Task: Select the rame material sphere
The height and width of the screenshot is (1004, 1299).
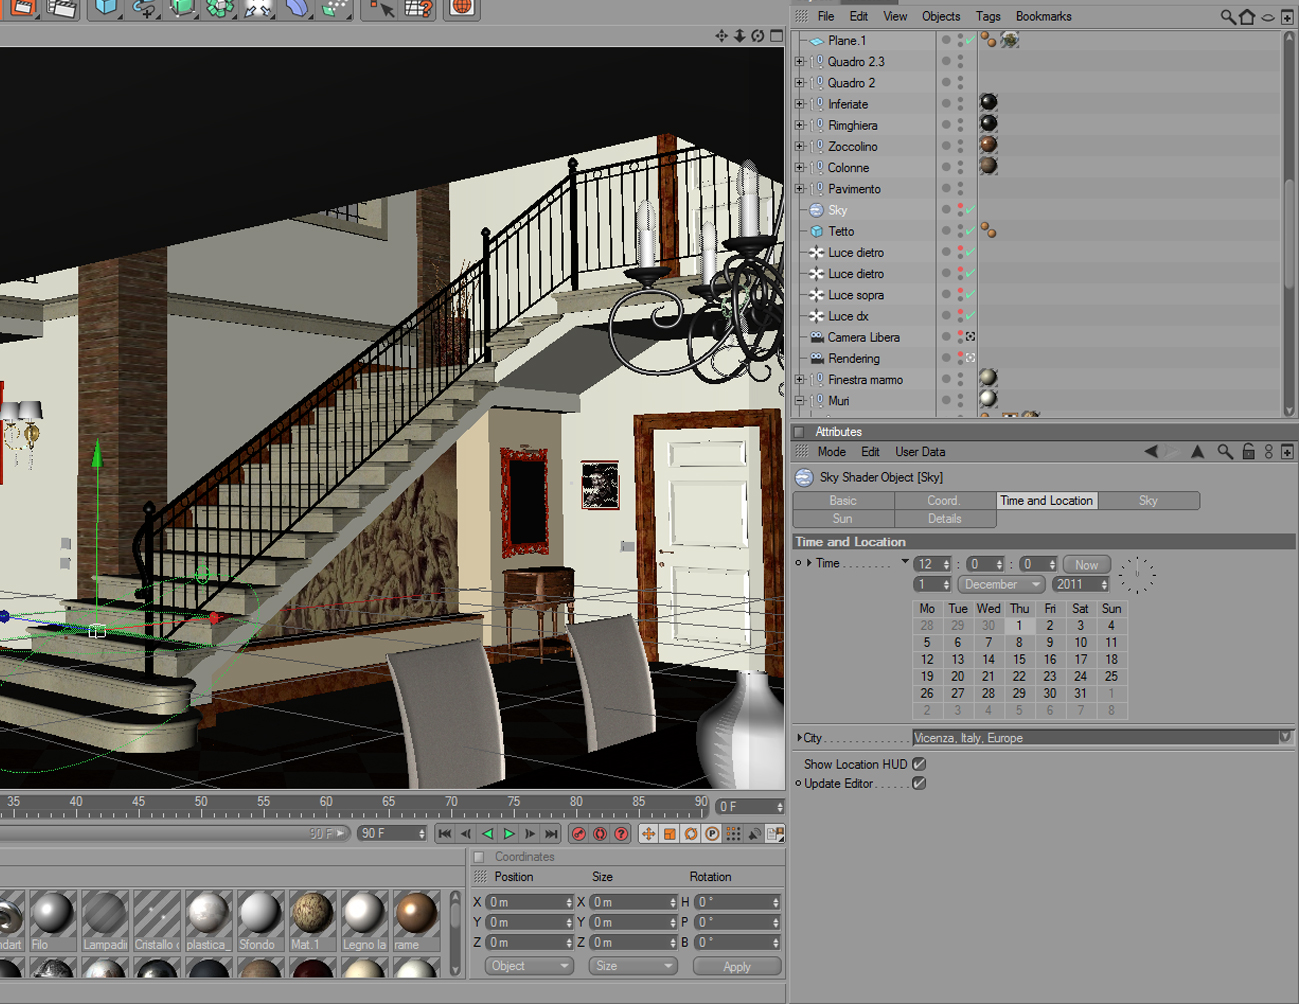Action: (416, 913)
